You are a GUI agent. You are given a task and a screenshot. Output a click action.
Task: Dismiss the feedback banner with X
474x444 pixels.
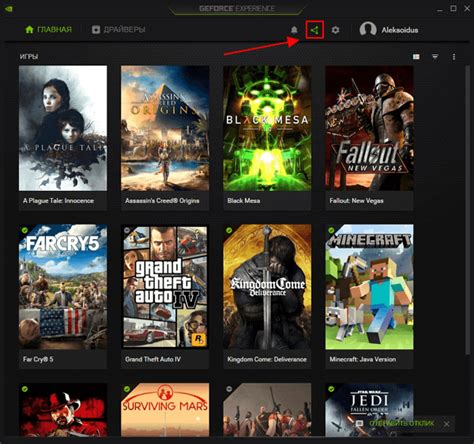[x=447, y=424]
